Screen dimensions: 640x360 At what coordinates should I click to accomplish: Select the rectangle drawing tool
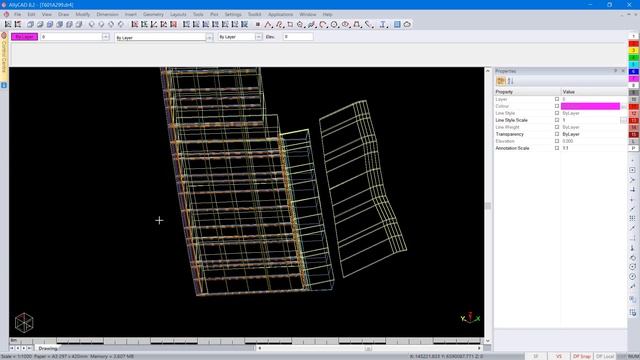pos(290,24)
